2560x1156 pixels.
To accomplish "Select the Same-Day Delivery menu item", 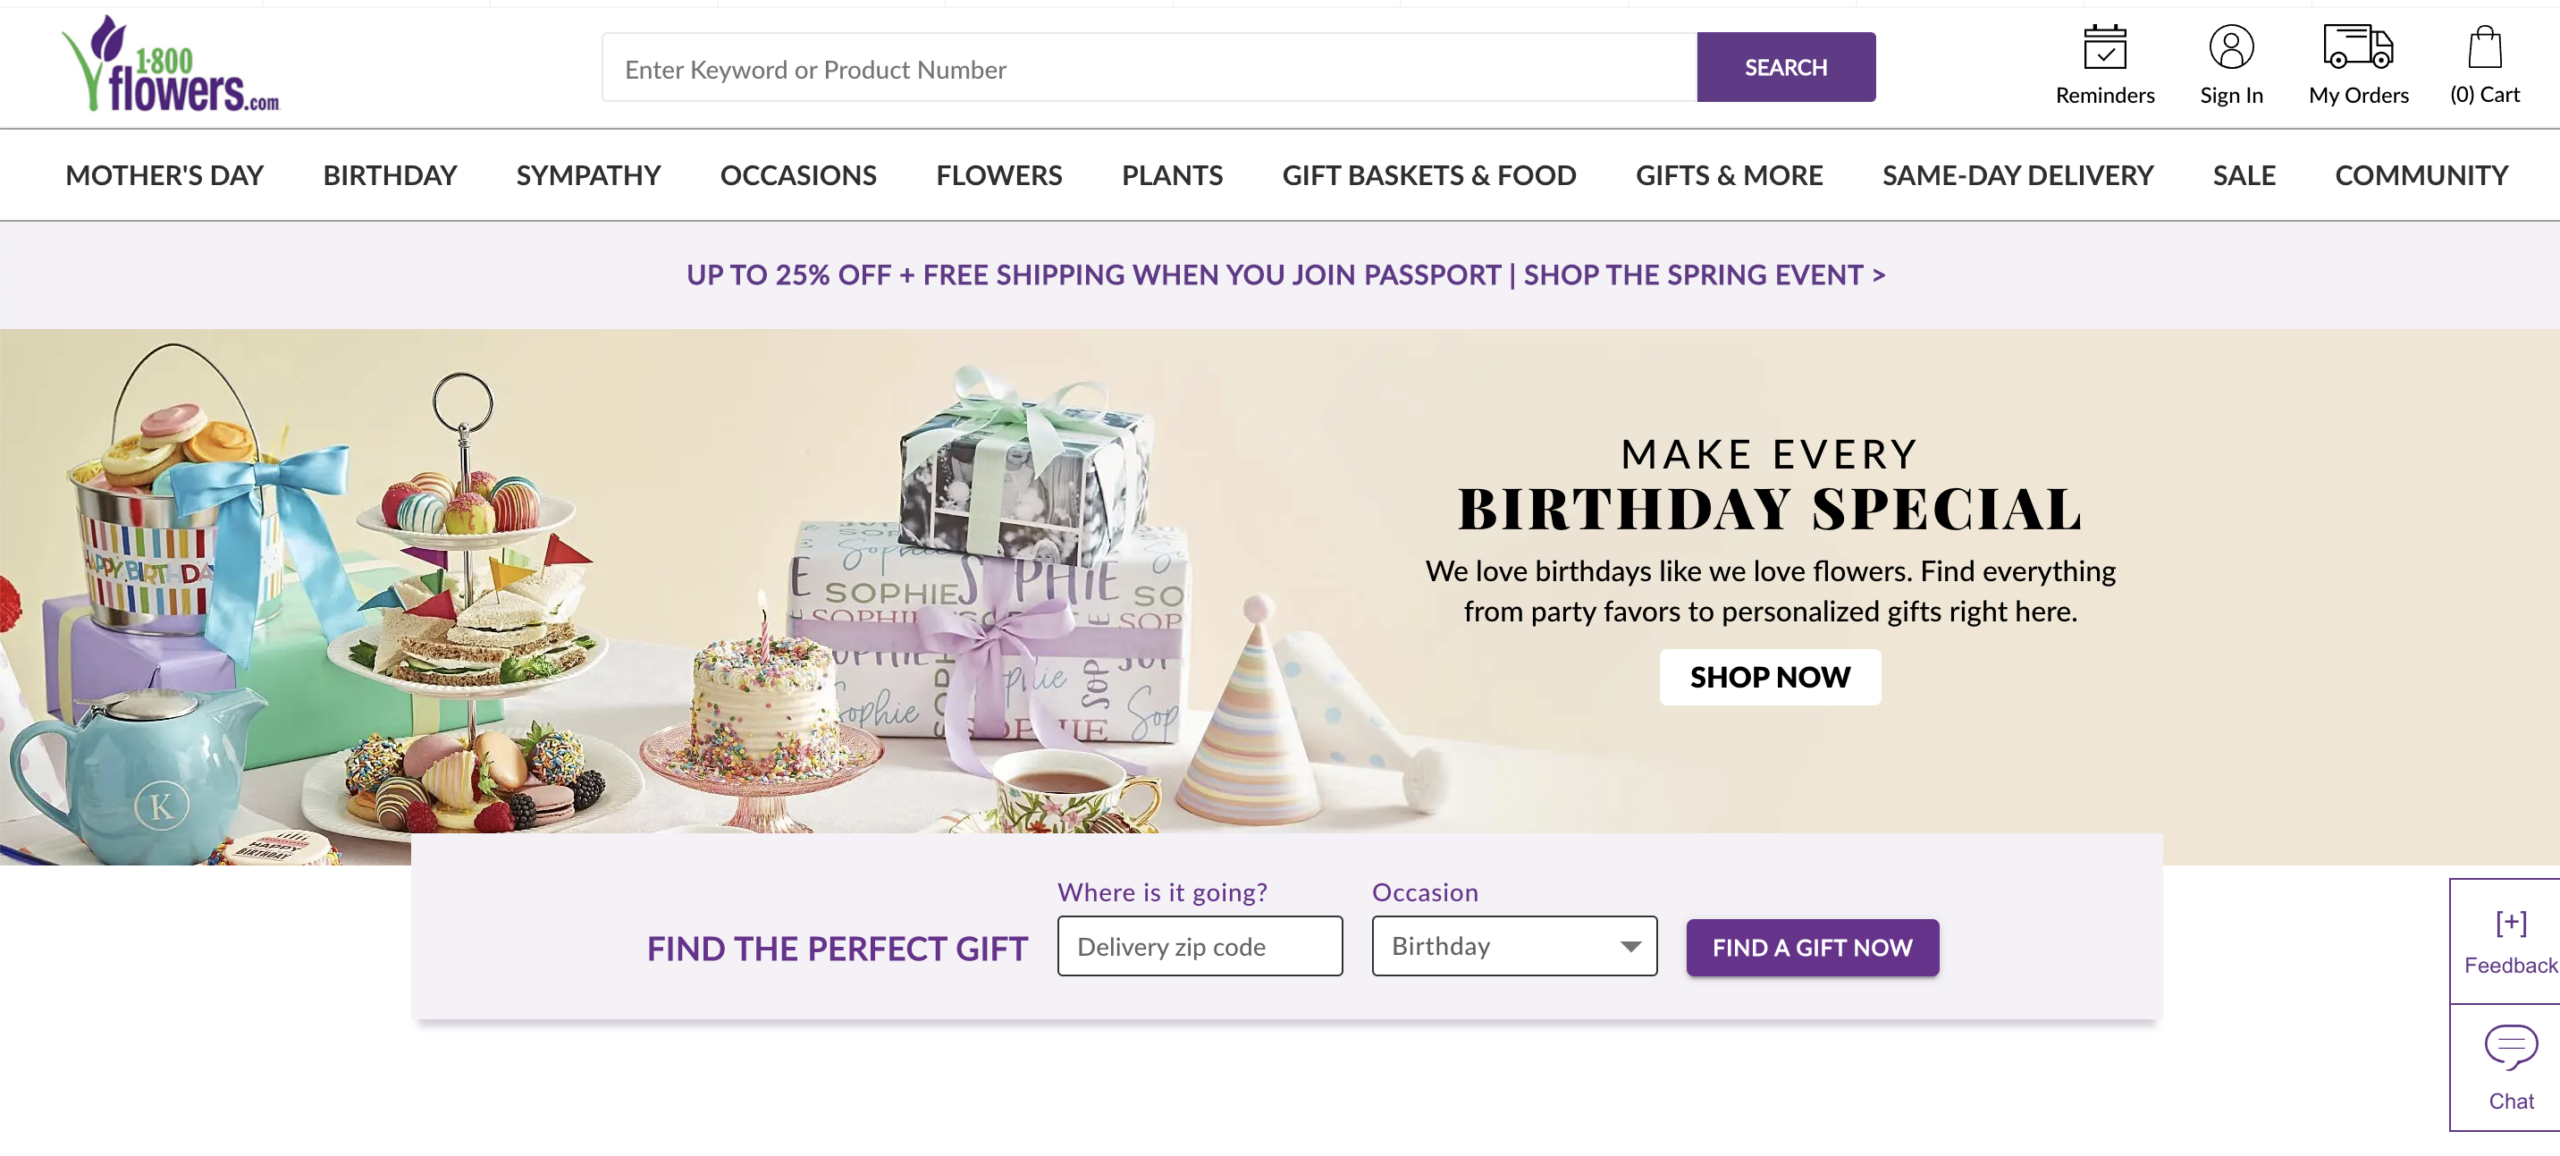I will (x=2017, y=176).
